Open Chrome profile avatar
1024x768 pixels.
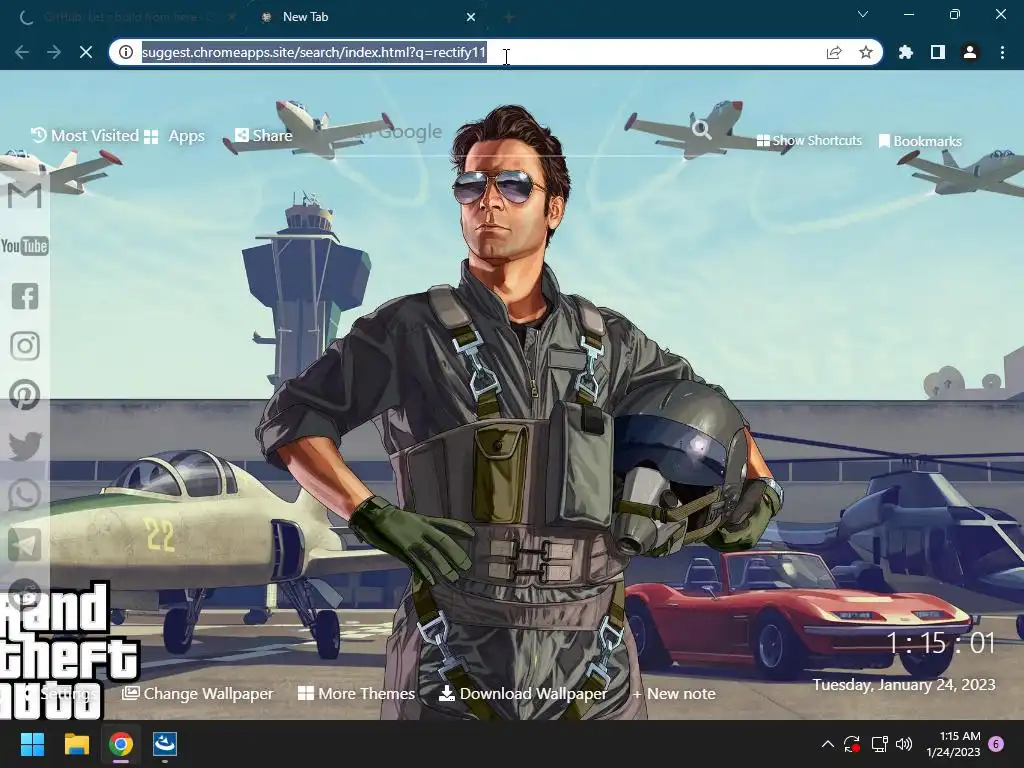970,52
